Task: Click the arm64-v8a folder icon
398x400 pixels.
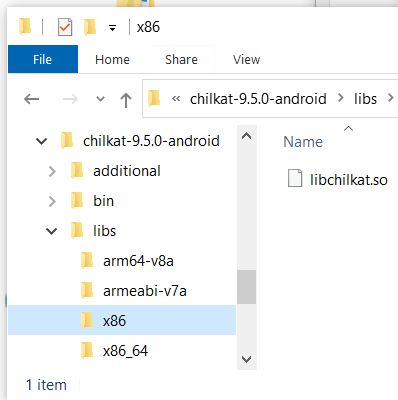Action: (x=87, y=260)
